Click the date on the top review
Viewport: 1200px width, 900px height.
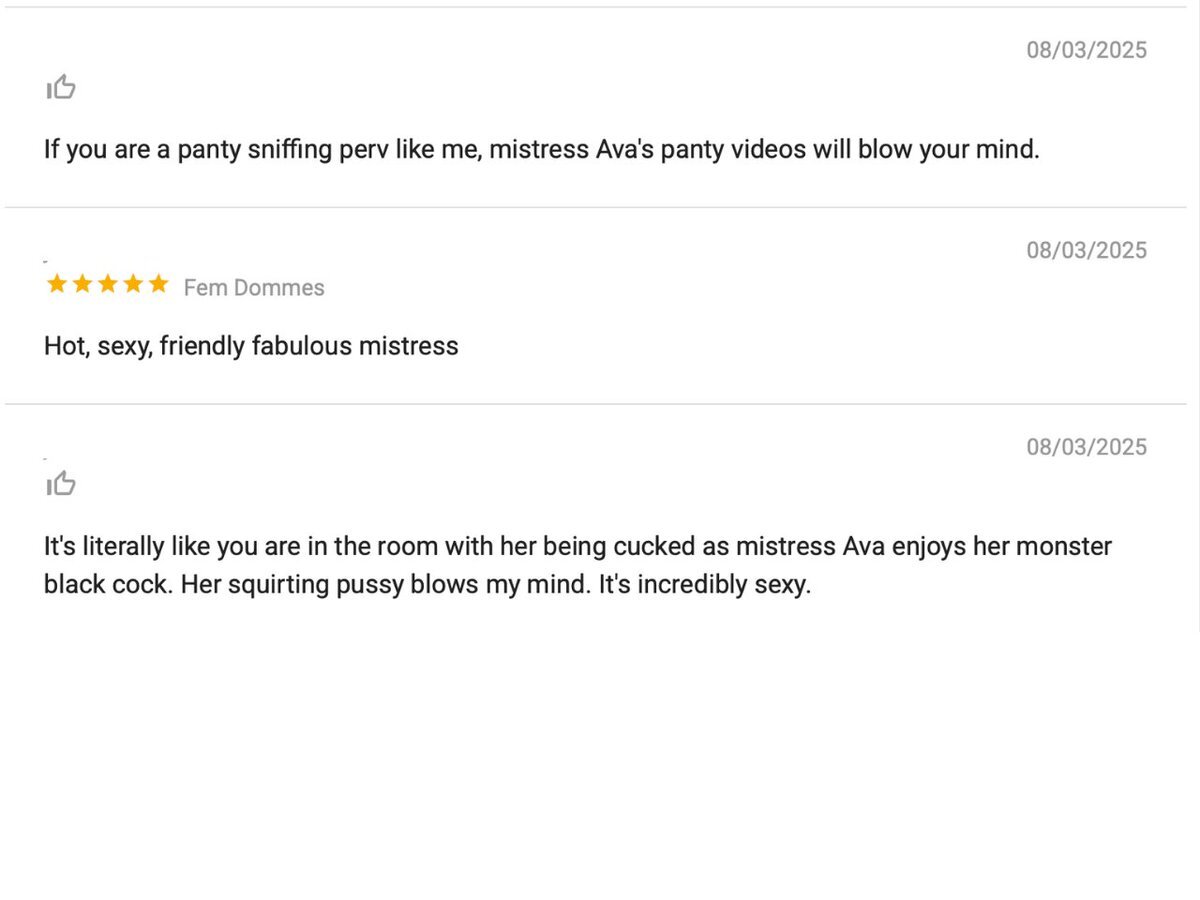click(x=1086, y=50)
